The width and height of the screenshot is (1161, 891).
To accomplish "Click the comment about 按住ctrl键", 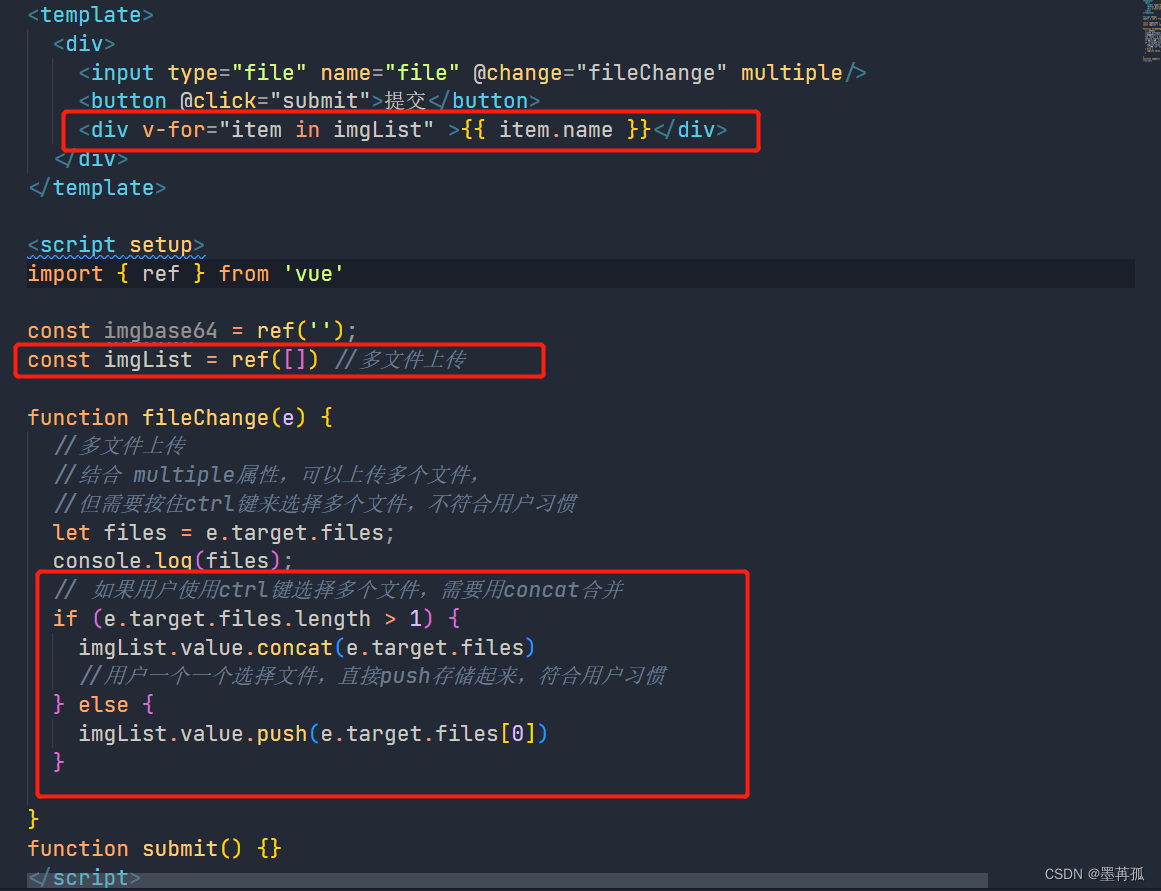I will tap(315, 504).
